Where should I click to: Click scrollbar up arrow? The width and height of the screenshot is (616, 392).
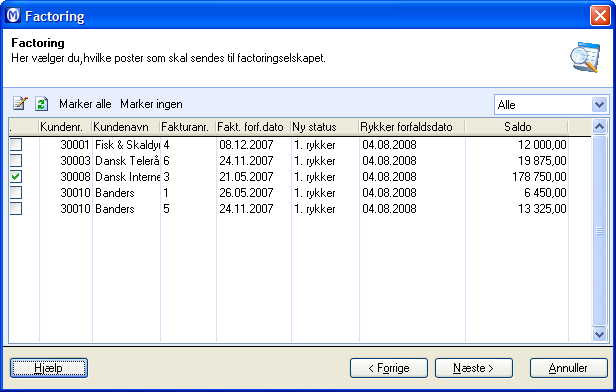[599, 126]
